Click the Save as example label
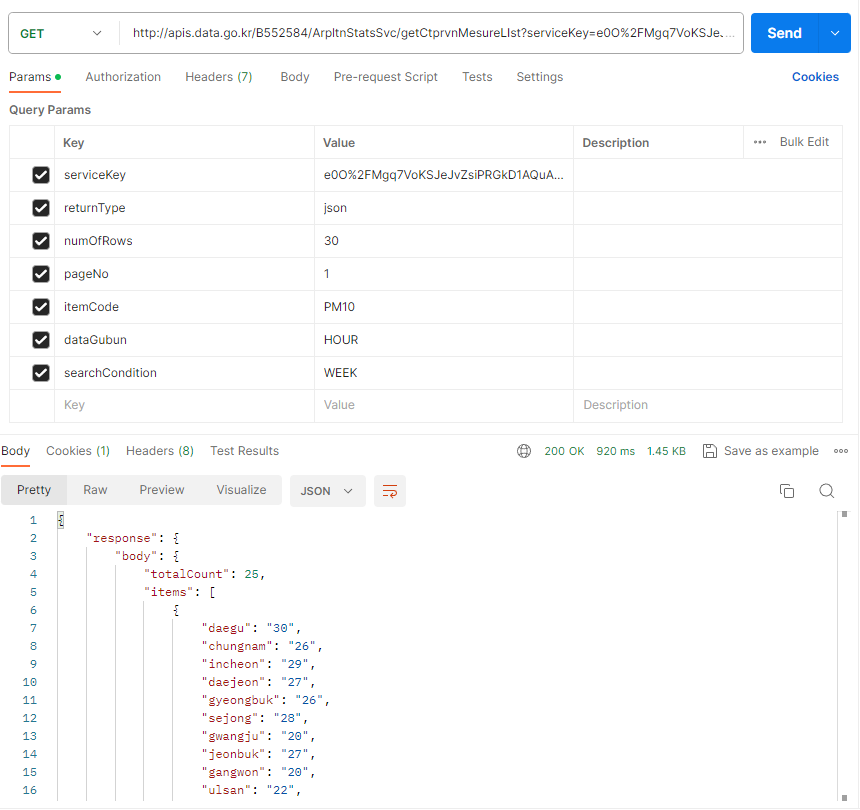860x810 pixels. (x=771, y=451)
